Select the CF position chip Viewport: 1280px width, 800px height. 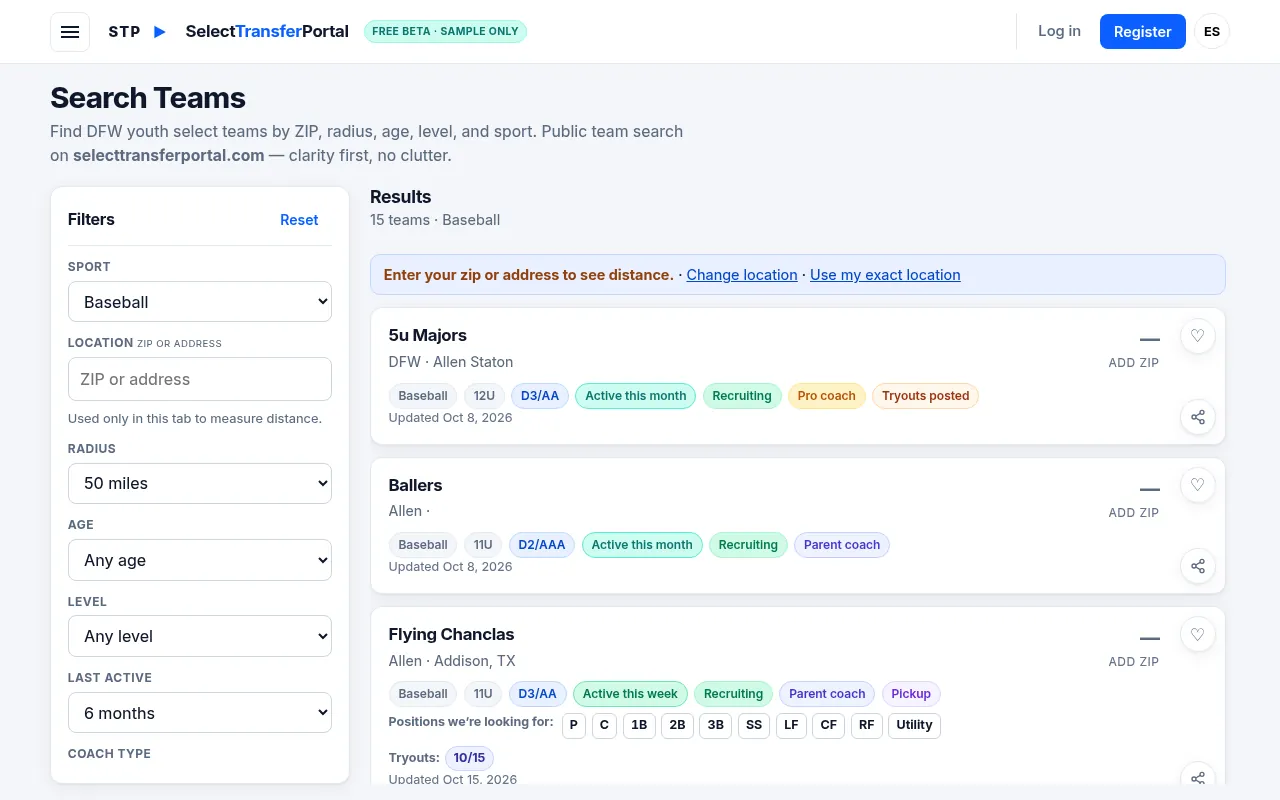point(829,725)
